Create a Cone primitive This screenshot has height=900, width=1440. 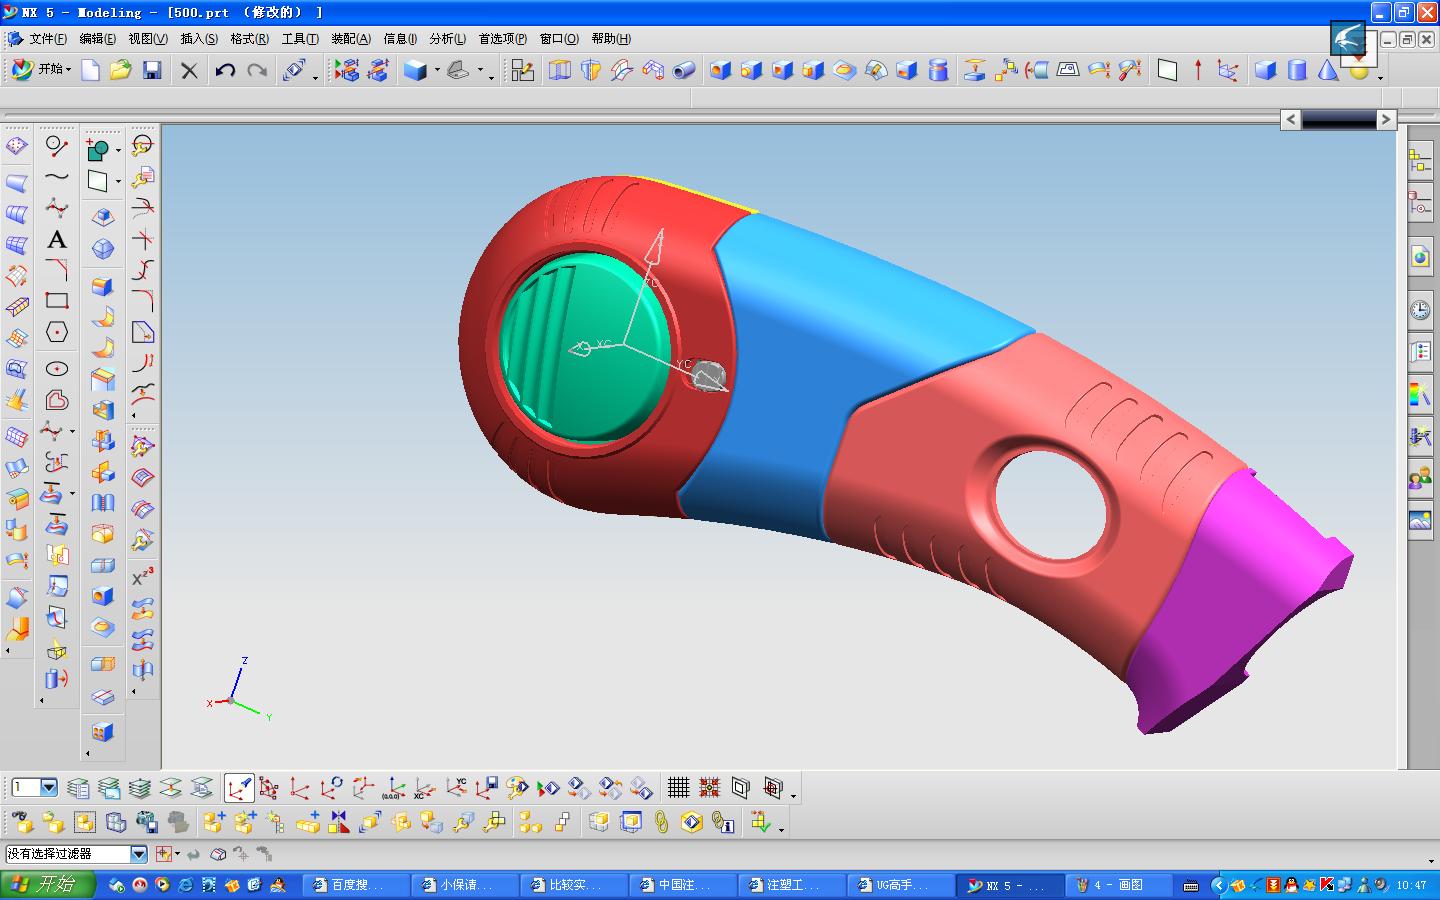tap(1327, 70)
